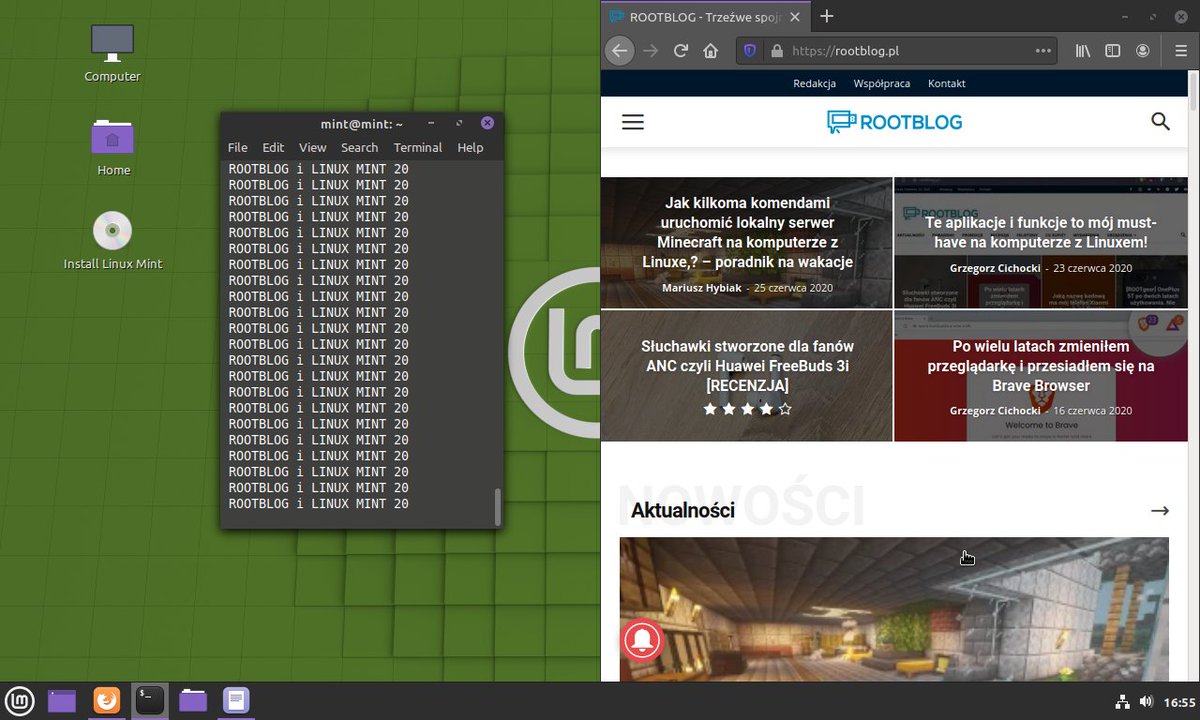
Task: Open Redakcja link in site header
Action: click(814, 84)
